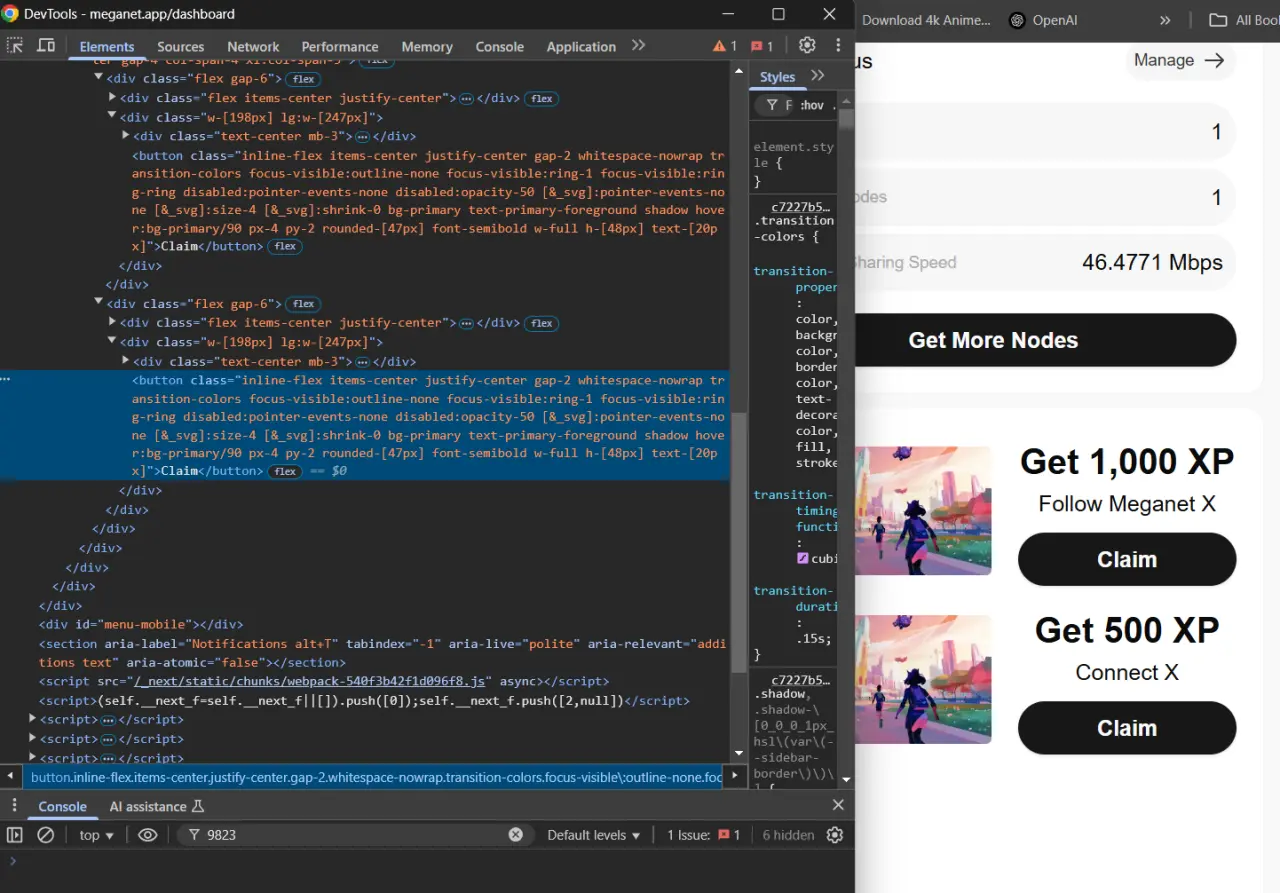Screen dimensions: 1280x893
Task: Create a live expression with eye icon
Action: coord(148,835)
